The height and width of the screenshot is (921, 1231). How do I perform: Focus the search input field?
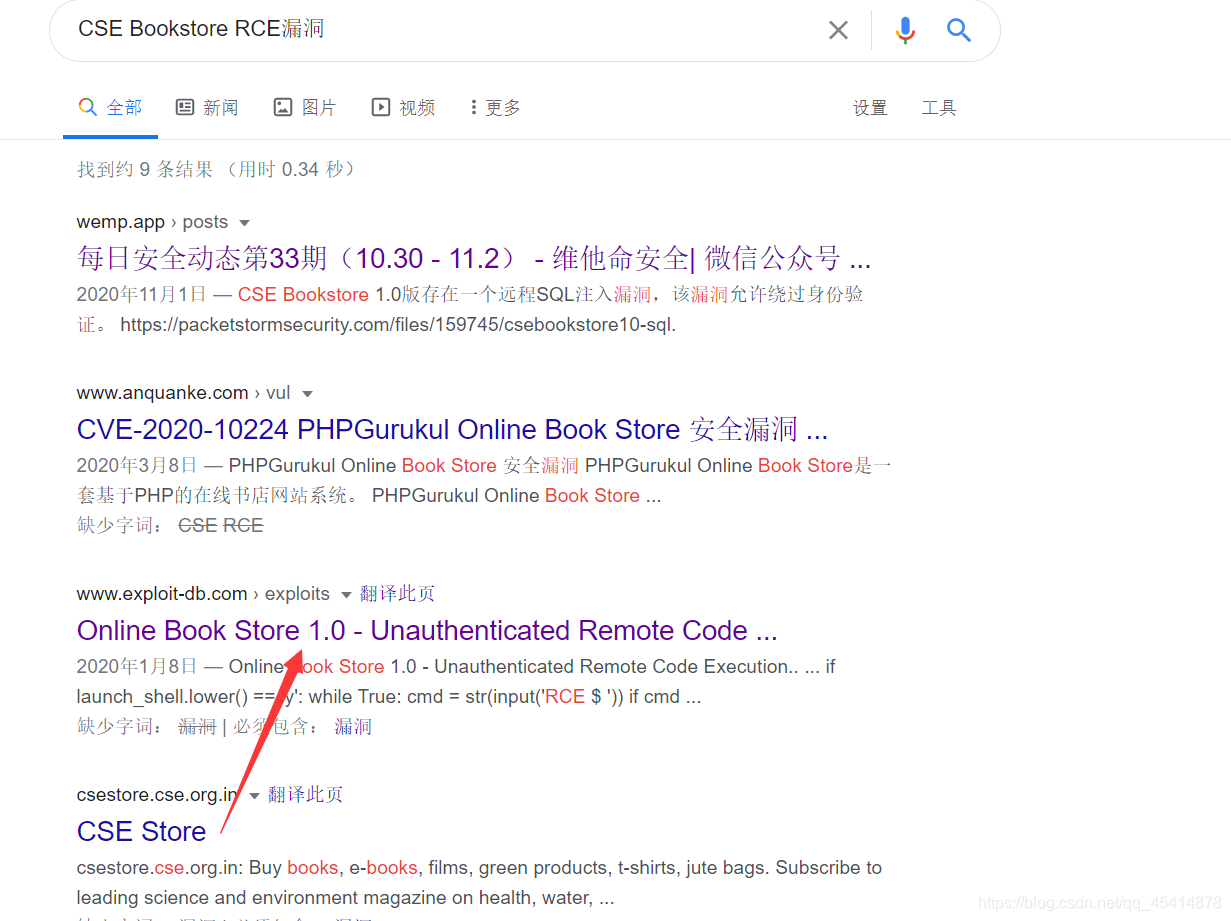(440, 29)
